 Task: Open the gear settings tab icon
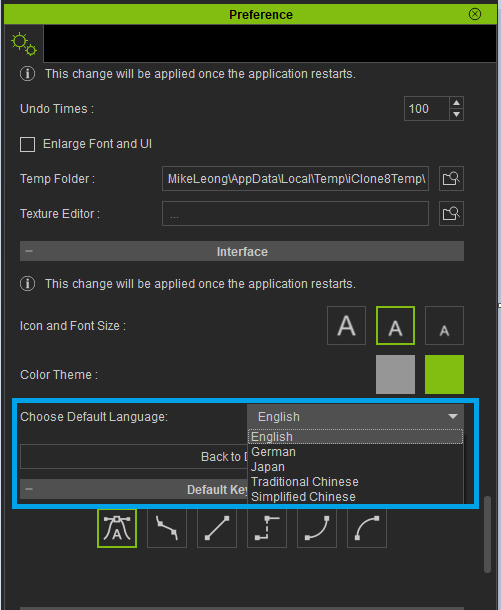pos(24,44)
